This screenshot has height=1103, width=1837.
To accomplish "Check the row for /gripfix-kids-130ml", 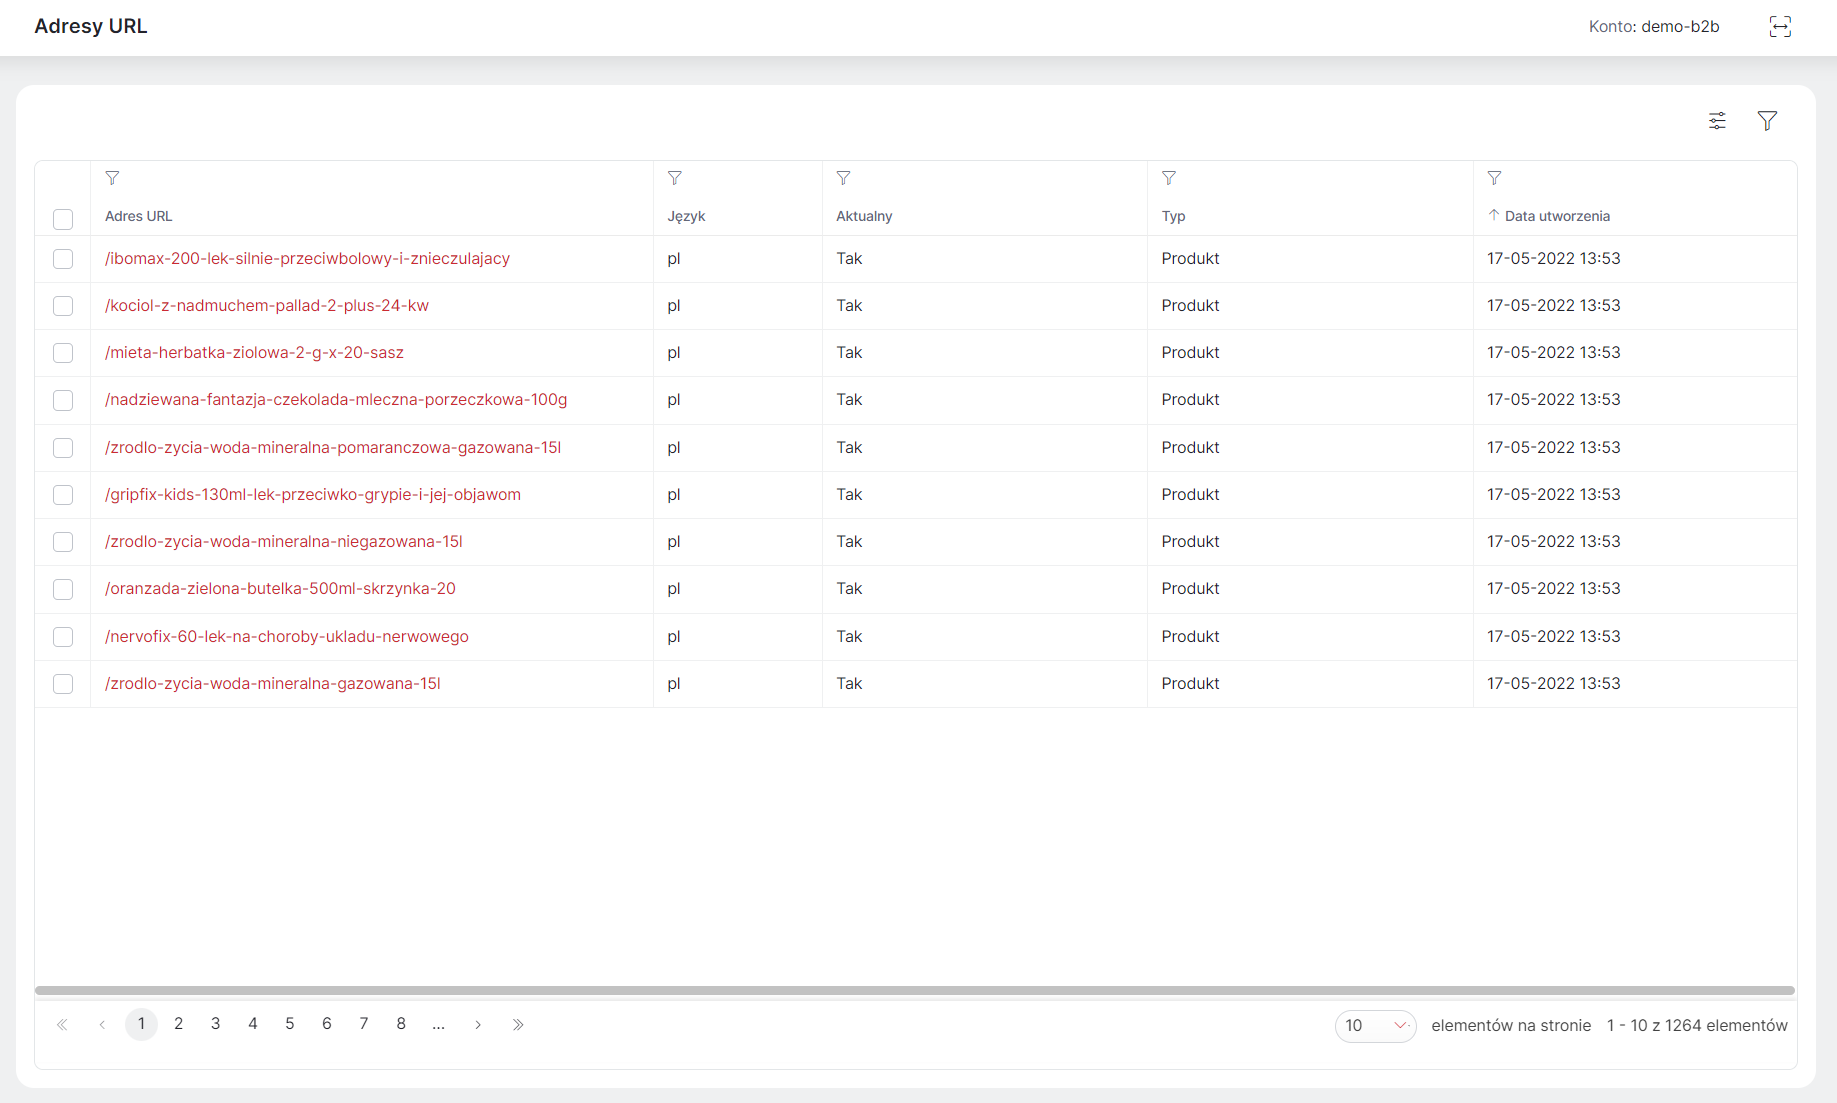I will click(63, 495).
